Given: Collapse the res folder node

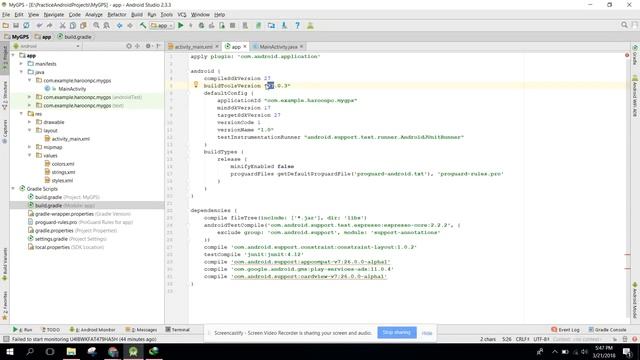Looking at the screenshot, I should [22, 113].
